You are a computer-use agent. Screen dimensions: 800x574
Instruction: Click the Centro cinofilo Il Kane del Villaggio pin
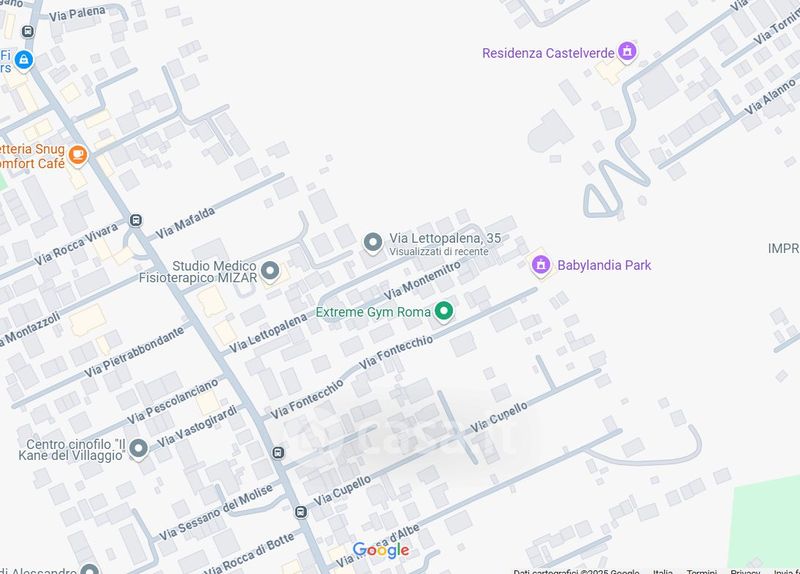pyautogui.click(x=138, y=448)
